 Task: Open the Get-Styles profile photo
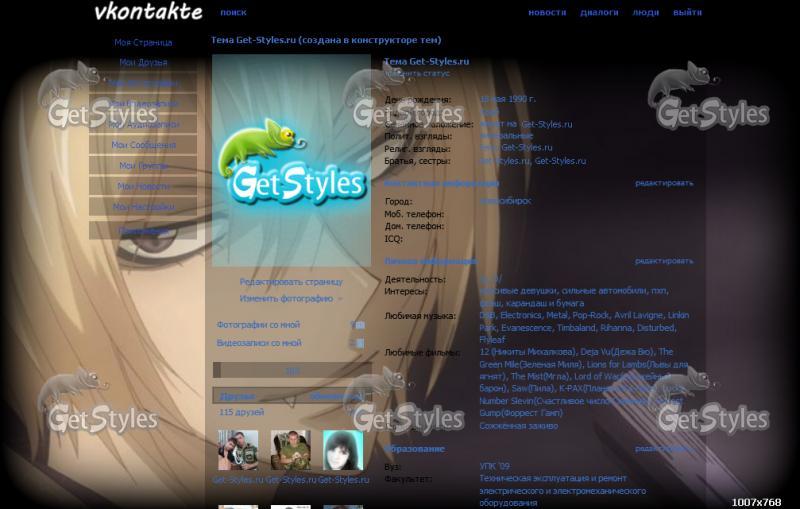click(x=291, y=160)
